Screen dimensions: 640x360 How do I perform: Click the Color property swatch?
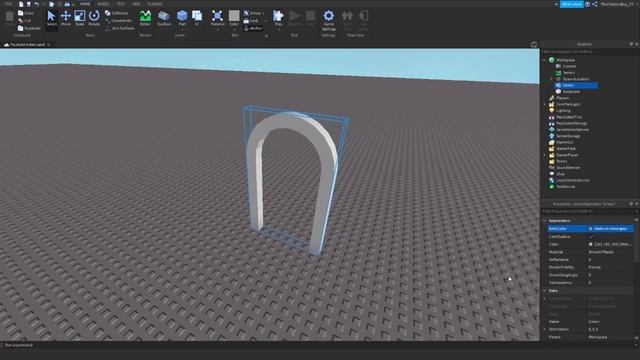tap(591, 244)
